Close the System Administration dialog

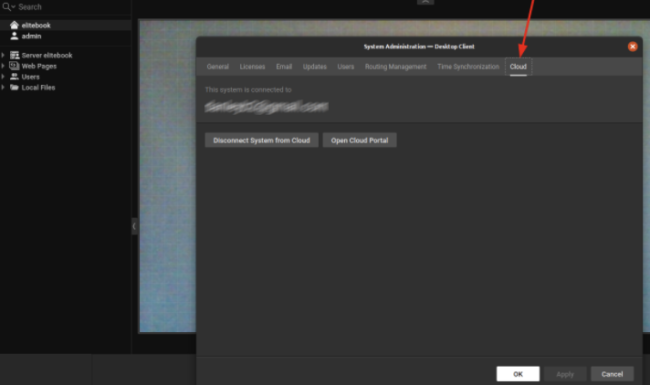click(x=632, y=46)
